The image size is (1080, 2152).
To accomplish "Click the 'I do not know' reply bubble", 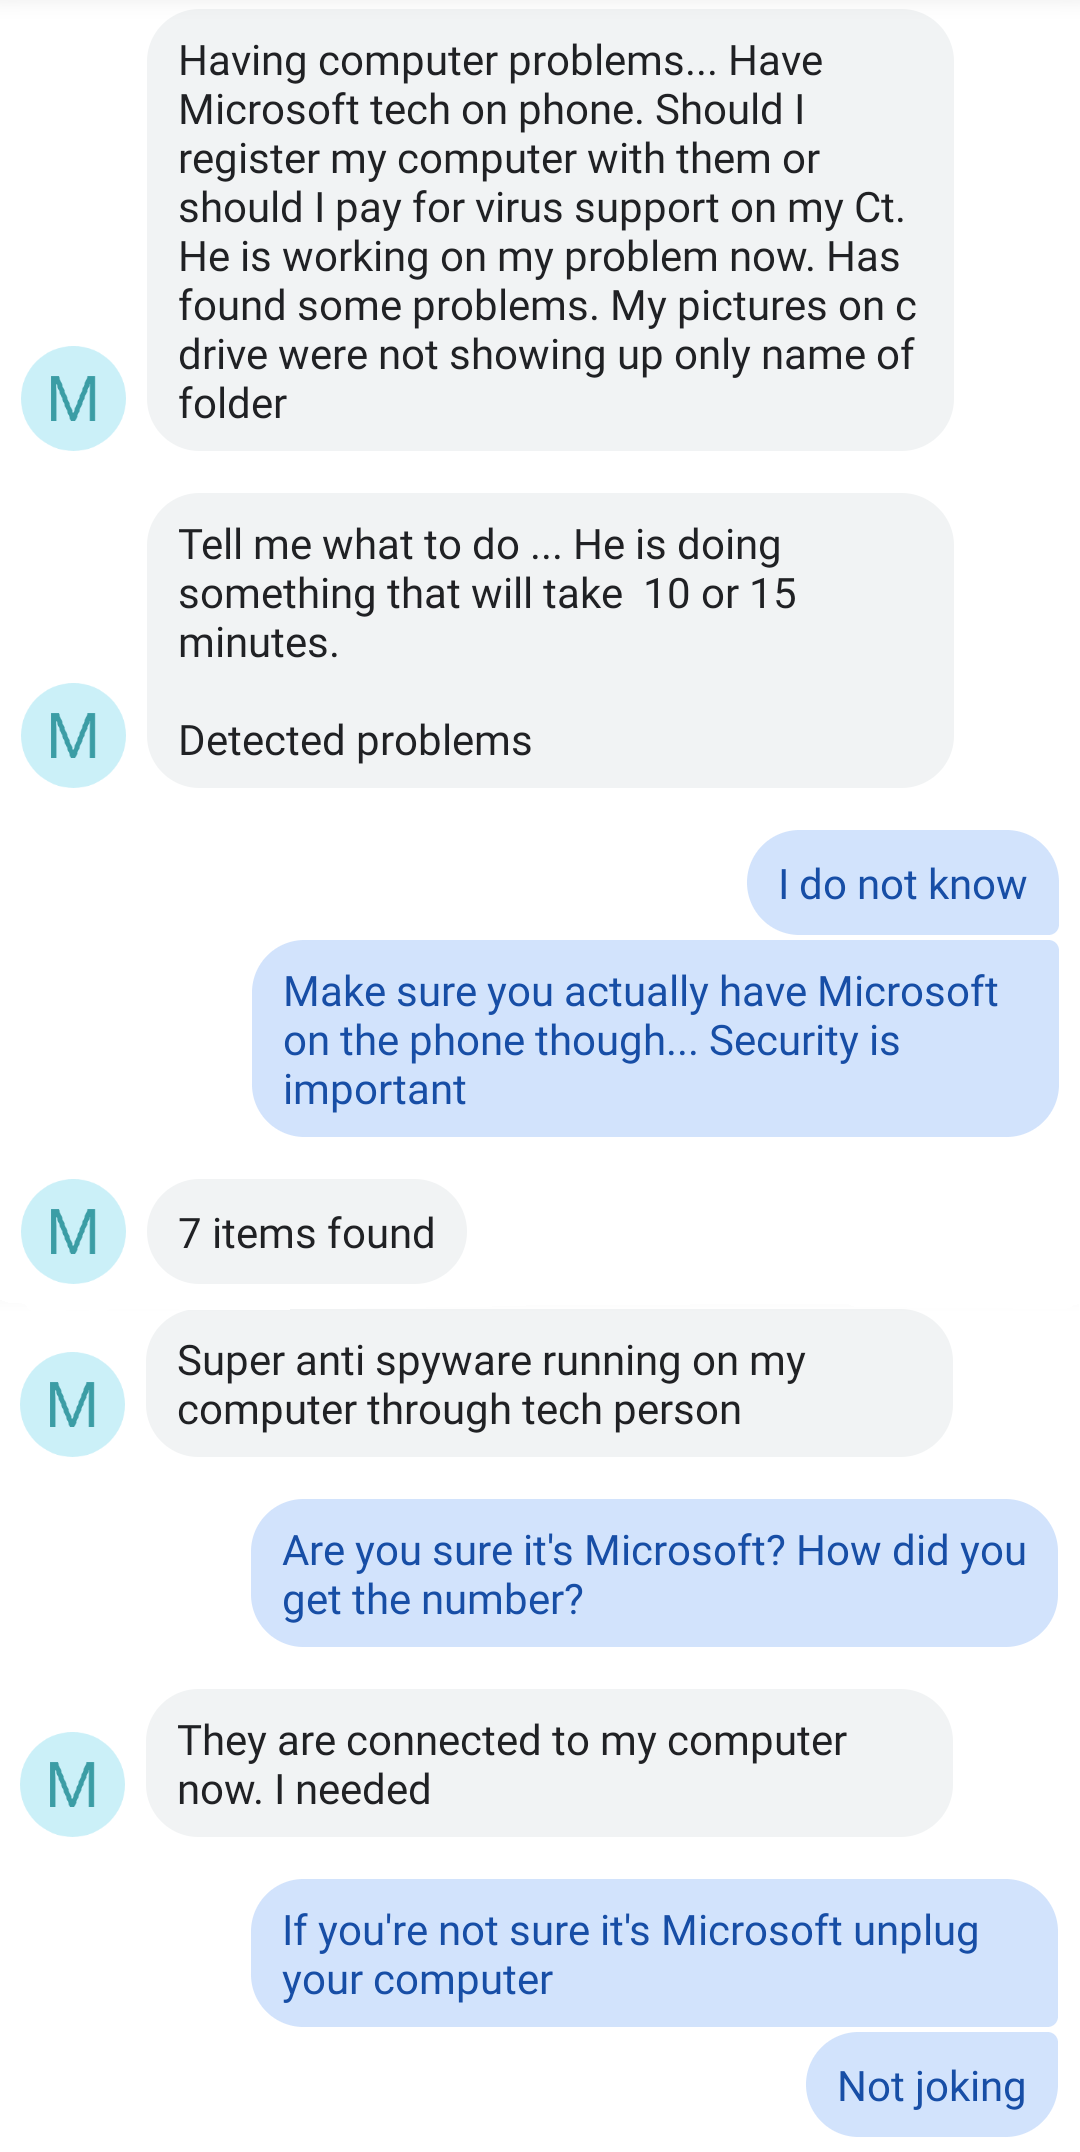I will click(901, 884).
